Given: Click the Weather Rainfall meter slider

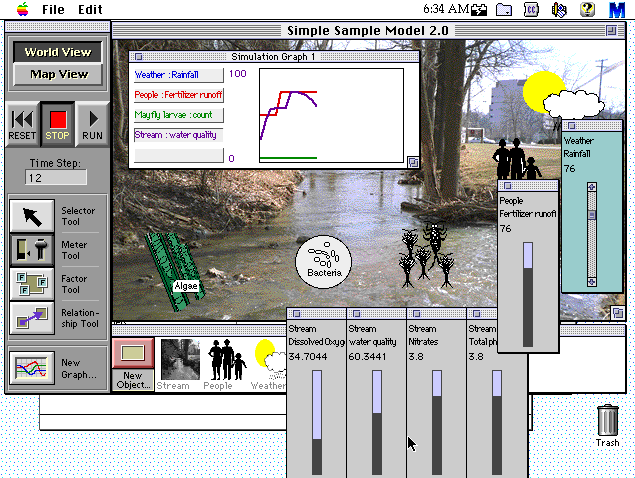Looking at the screenshot, I should click(590, 232).
